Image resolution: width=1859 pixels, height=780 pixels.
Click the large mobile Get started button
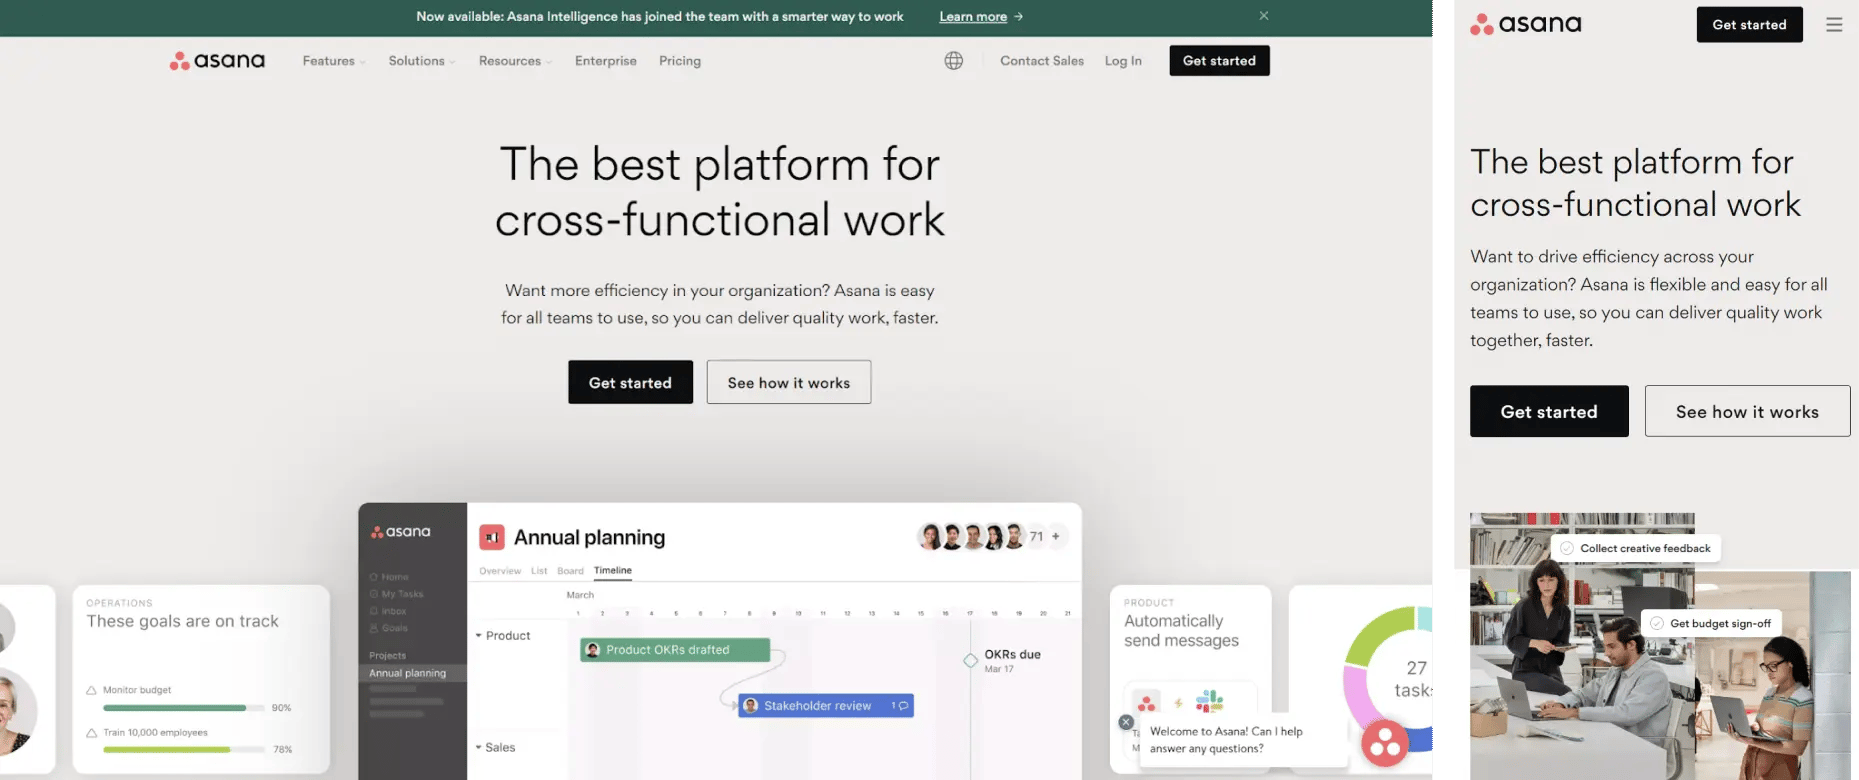(x=1549, y=411)
